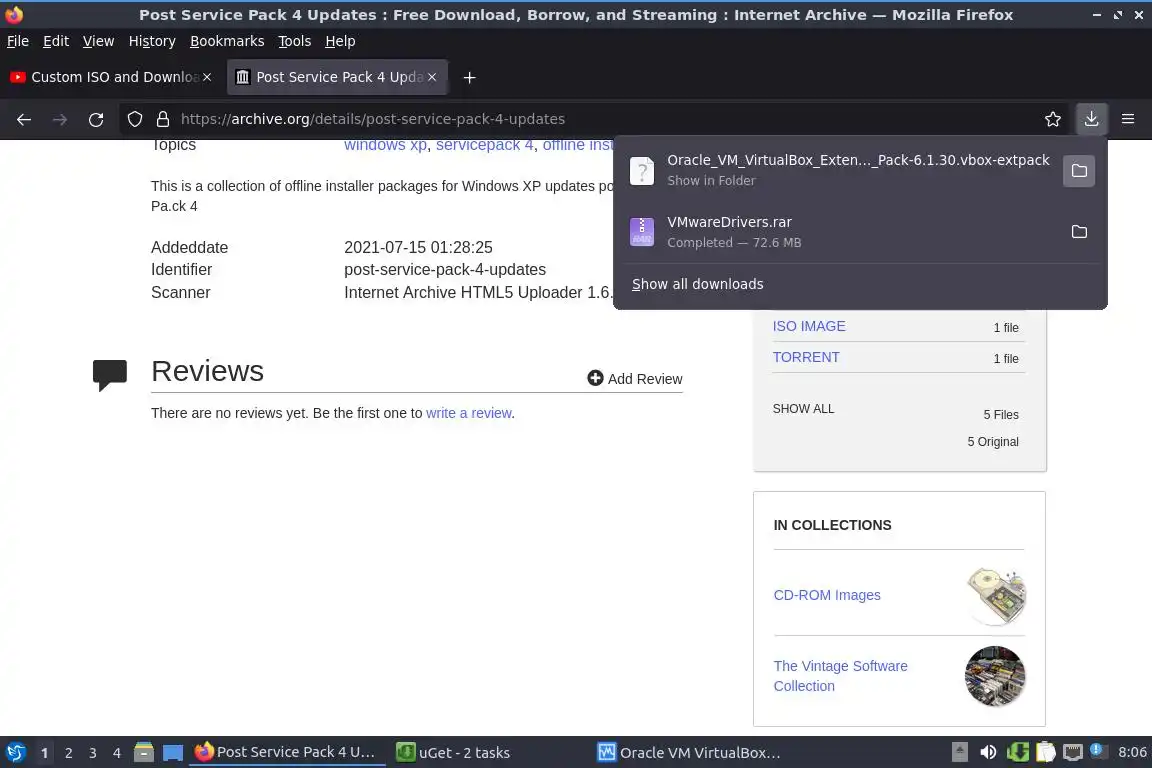Close the Post Service Pack 4 Updates tab
1152x768 pixels.
[x=432, y=77]
